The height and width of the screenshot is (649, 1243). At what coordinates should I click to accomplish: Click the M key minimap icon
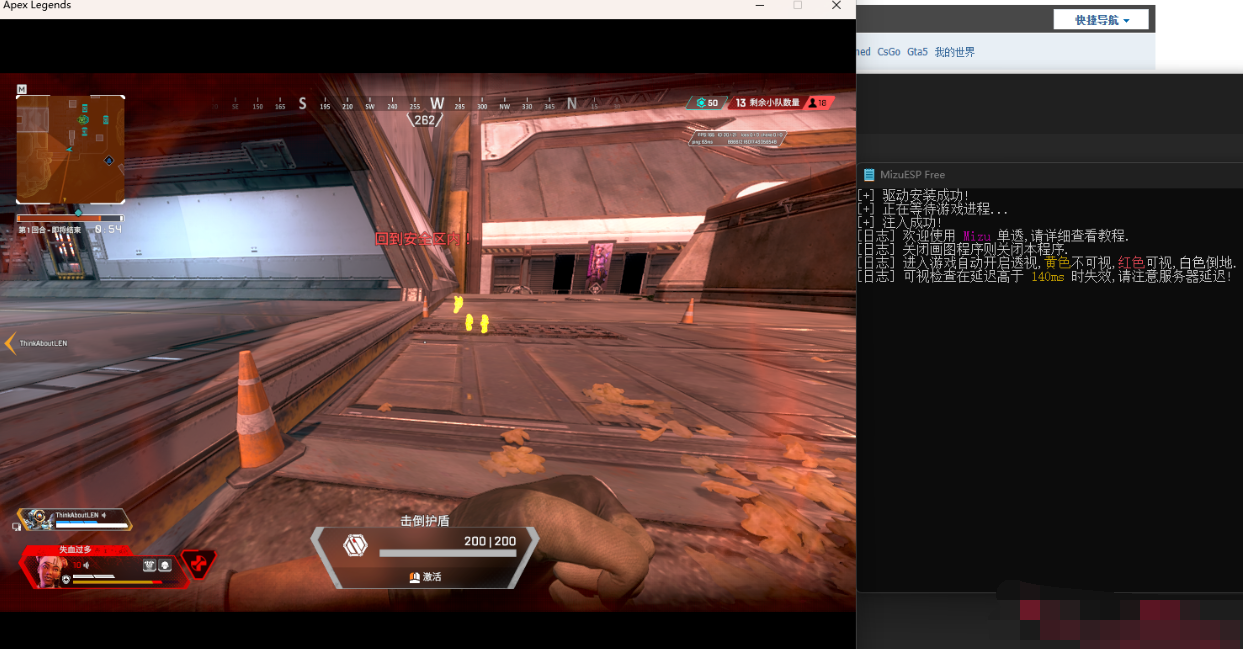click(x=21, y=89)
